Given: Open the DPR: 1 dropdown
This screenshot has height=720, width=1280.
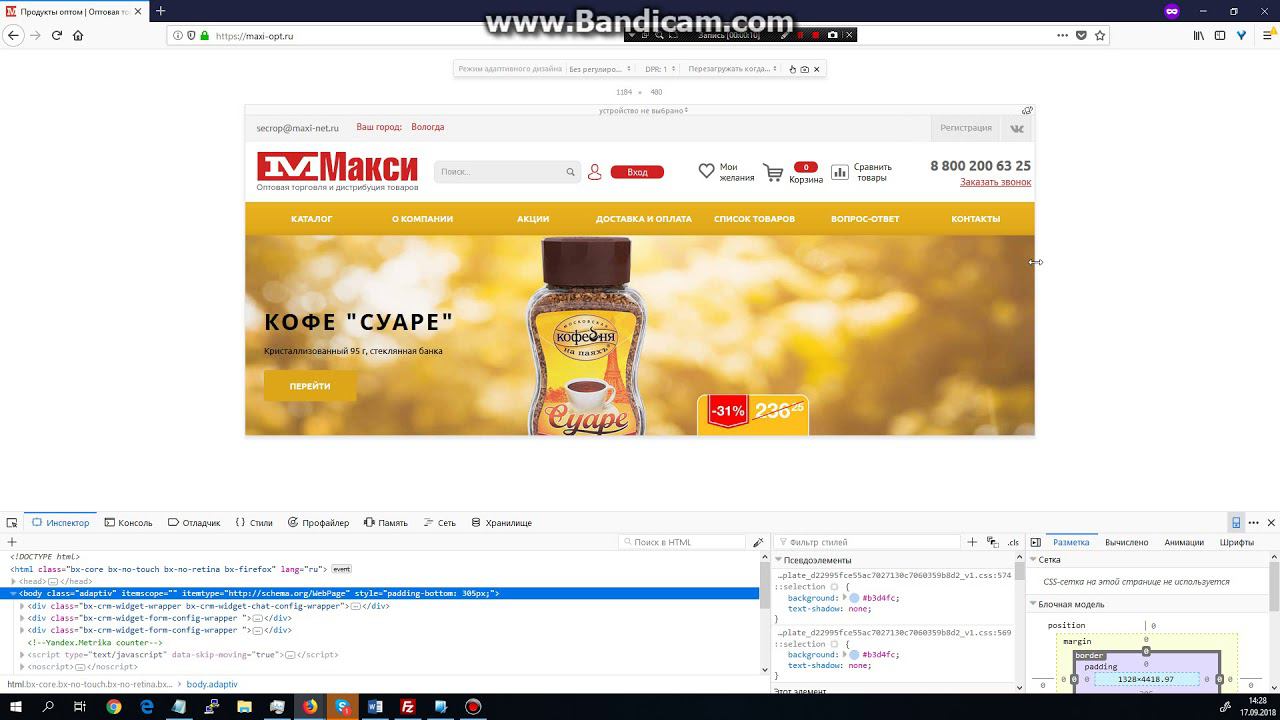Looking at the screenshot, I should (660, 69).
